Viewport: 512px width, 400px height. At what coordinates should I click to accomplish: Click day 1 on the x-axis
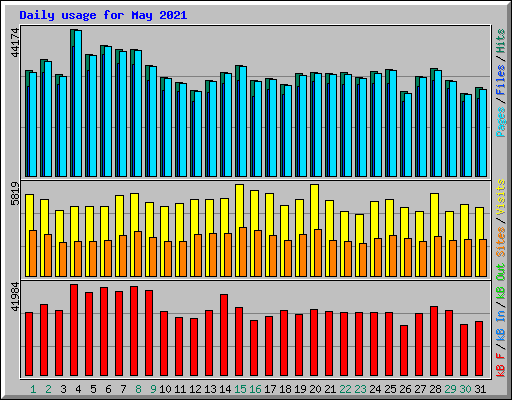click(33, 389)
